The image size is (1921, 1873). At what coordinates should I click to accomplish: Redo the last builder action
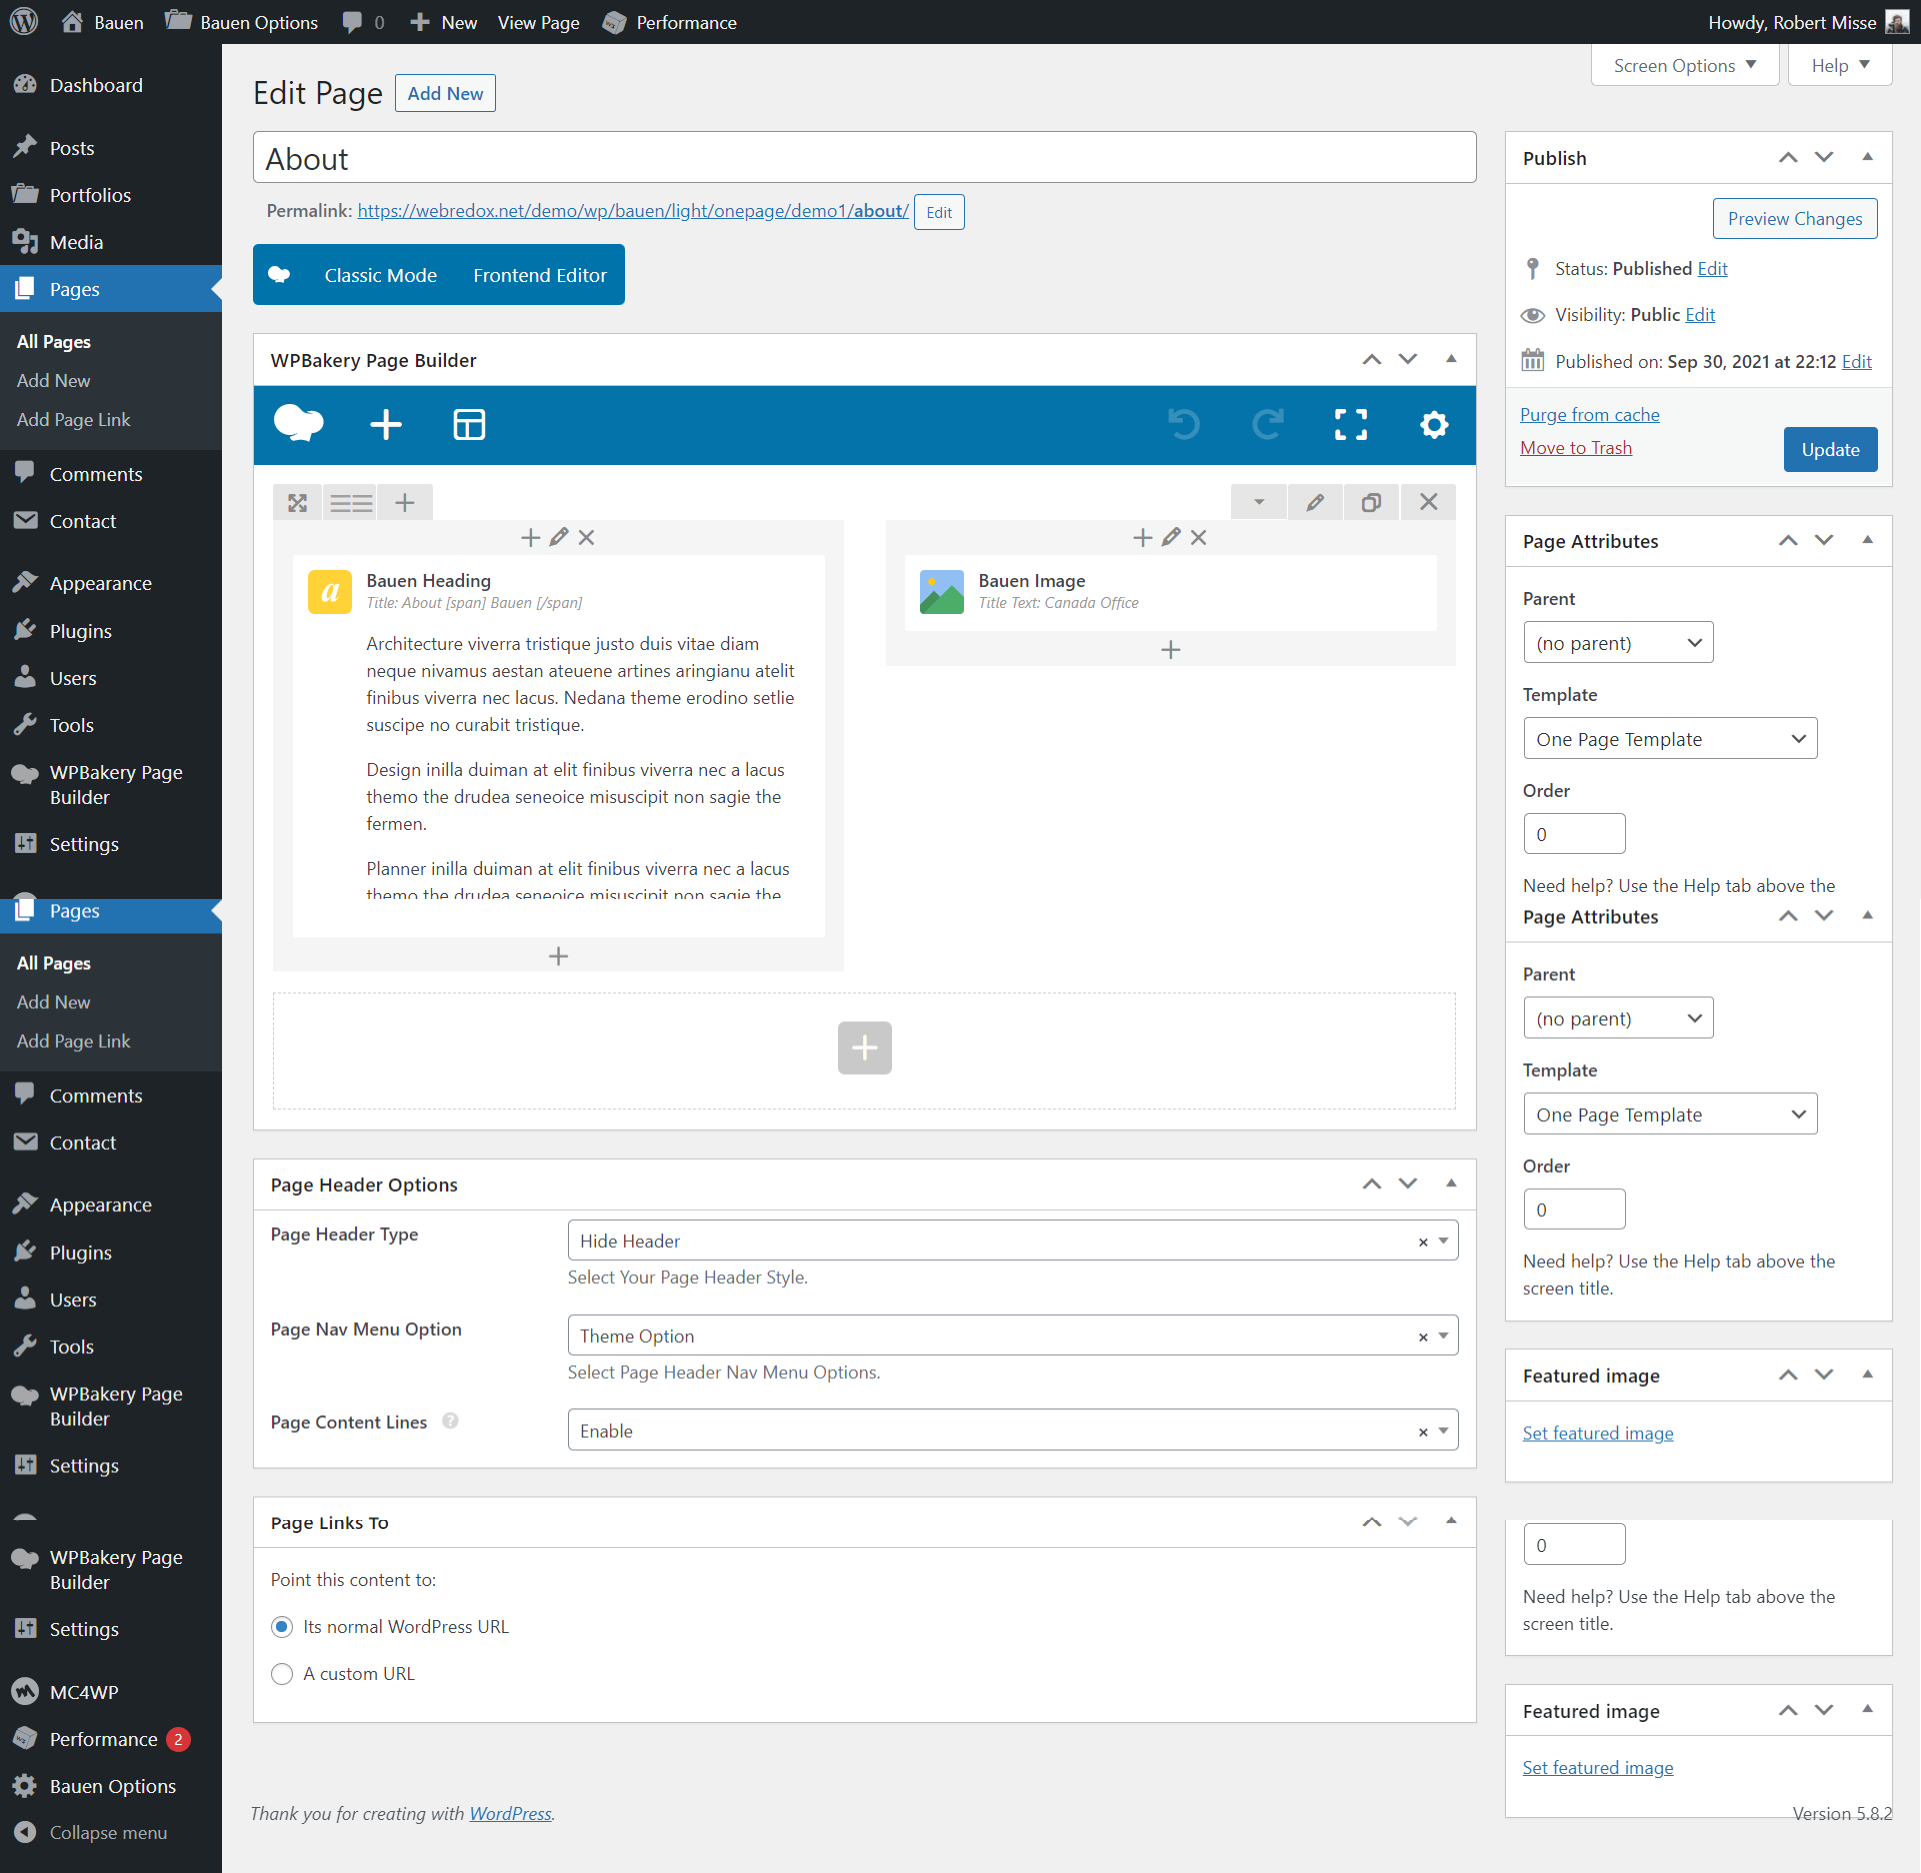click(x=1268, y=424)
